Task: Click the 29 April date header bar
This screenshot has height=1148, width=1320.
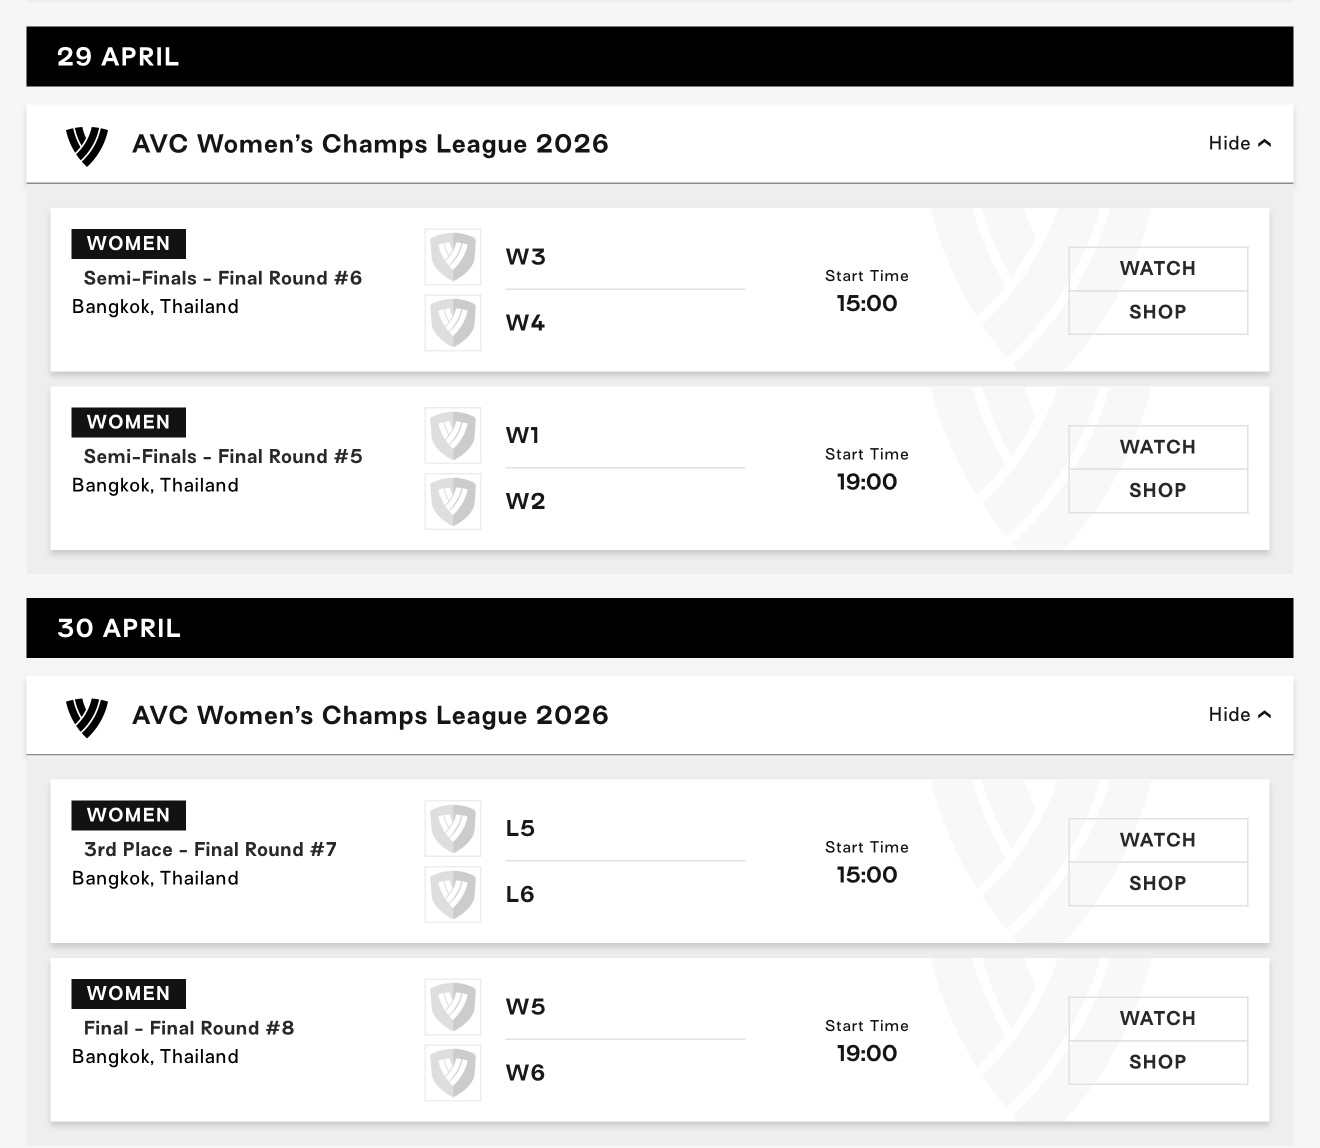Action: (659, 56)
